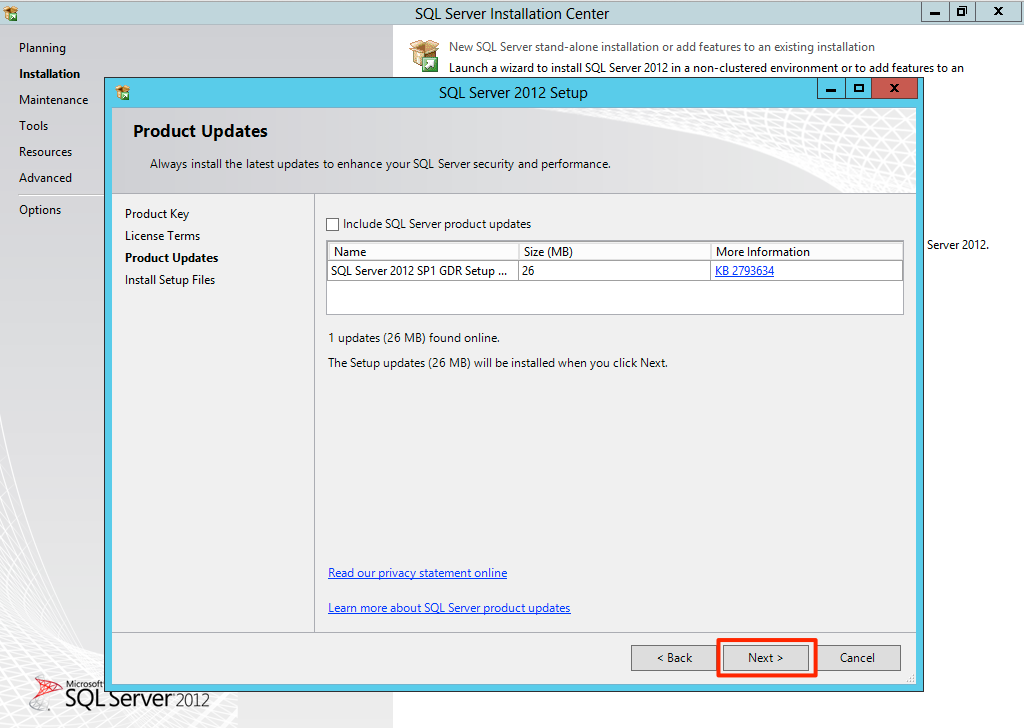Screen dimensions: 1024x728
Task: Open Learn more about SQL Server product updates
Action: 449,608
